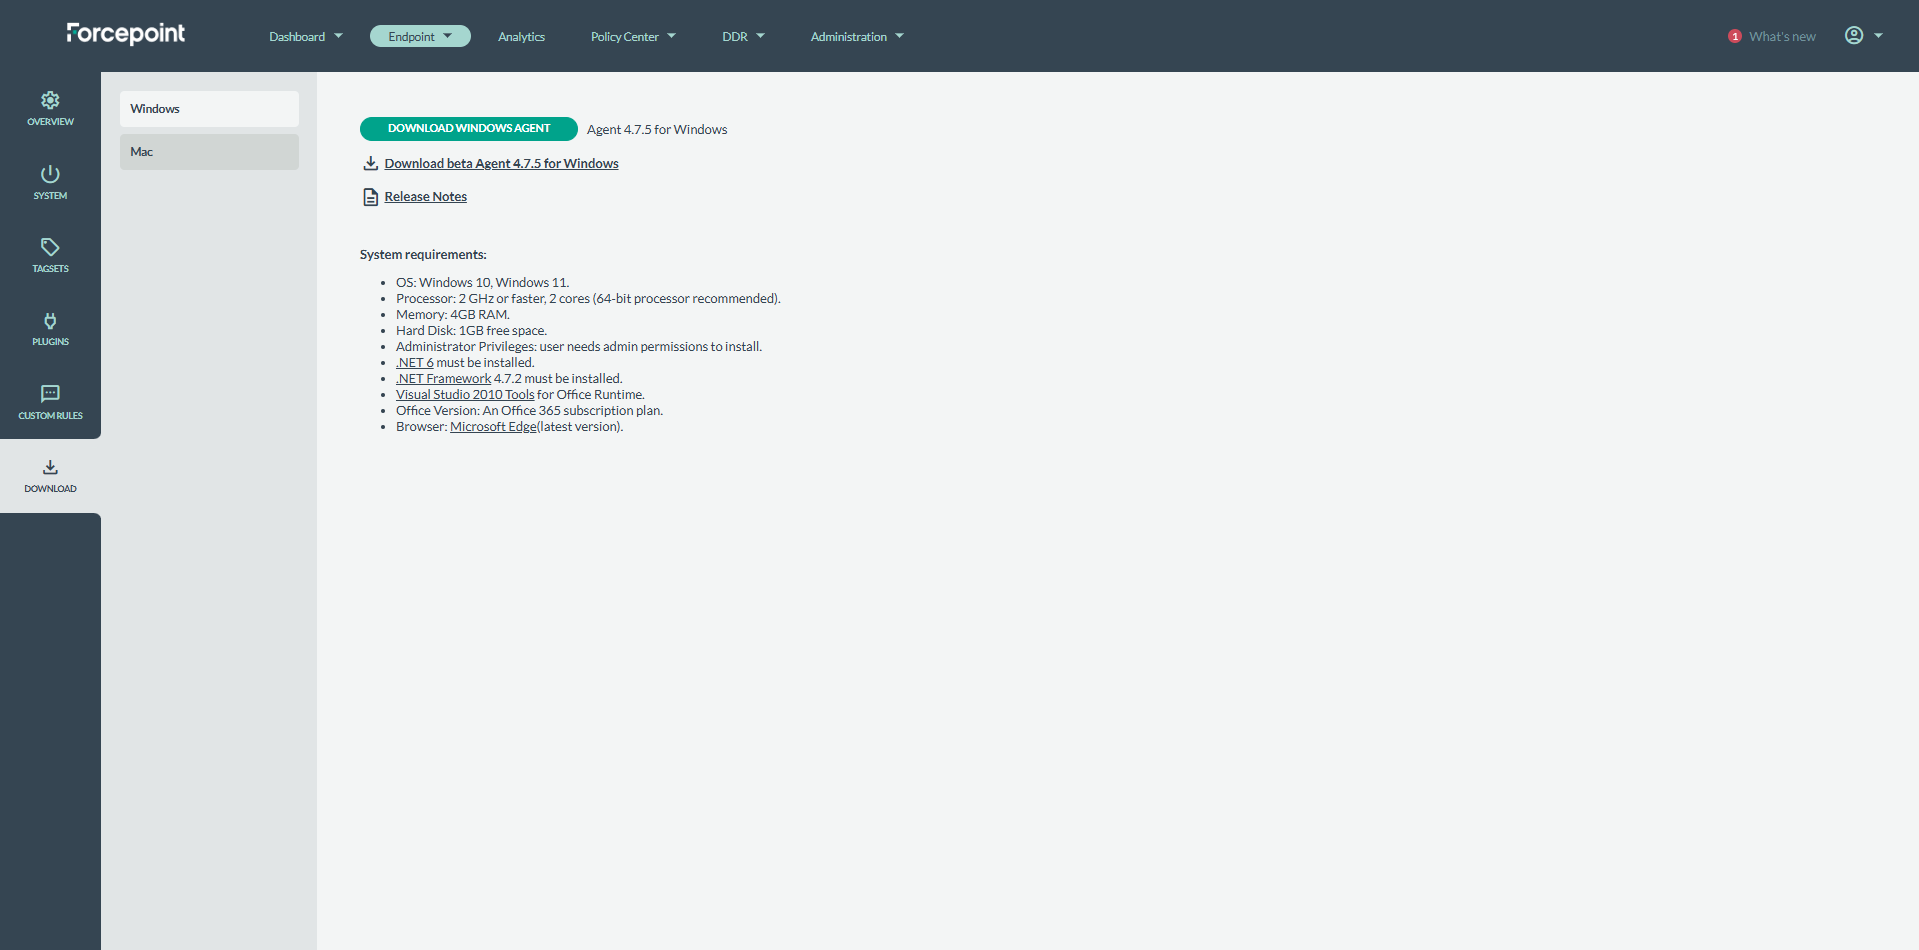This screenshot has height=950, width=1919.
Task: Expand the Dashboard dropdown menu
Action: [305, 36]
